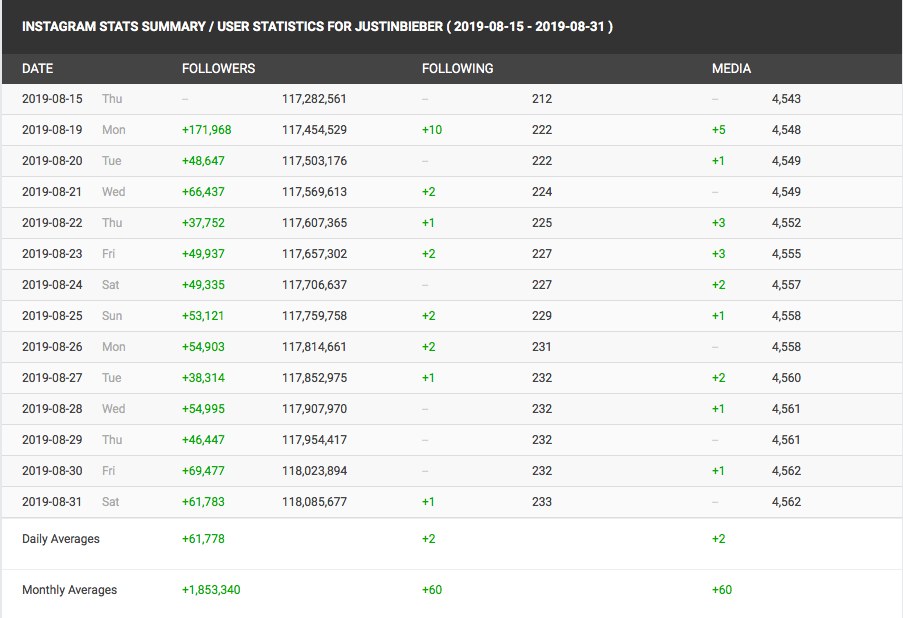Click date 2019-08-29

(x=52, y=441)
